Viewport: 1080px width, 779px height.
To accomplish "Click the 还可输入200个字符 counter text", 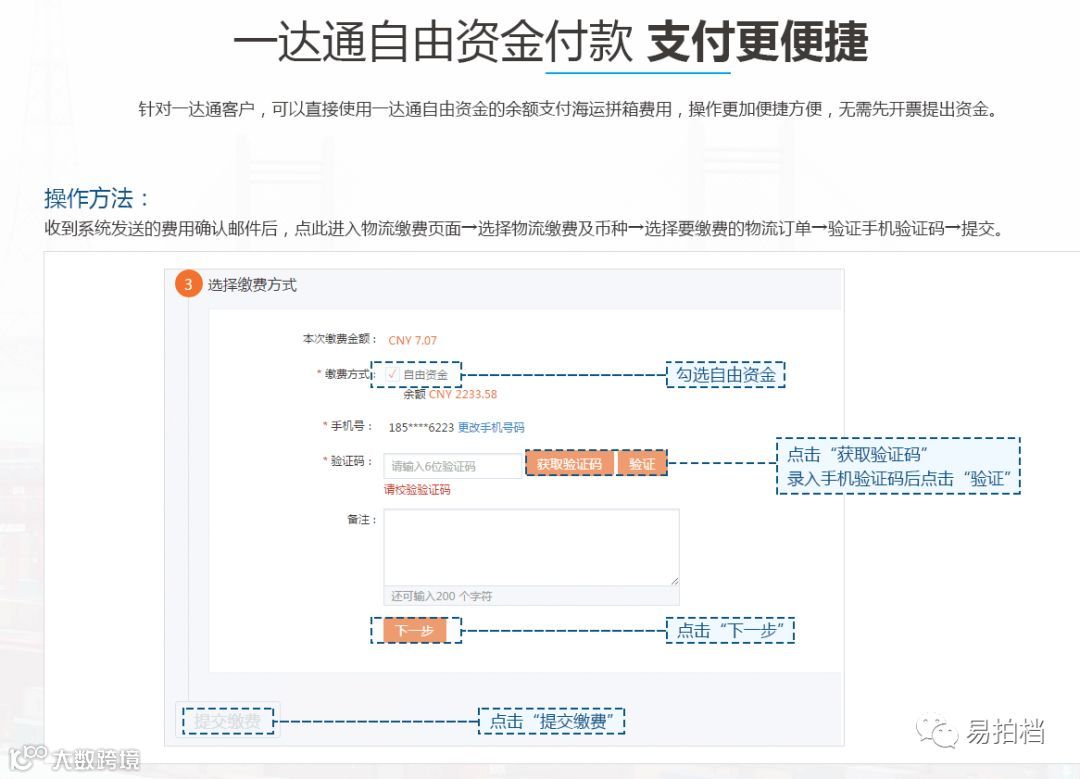I will 442,596.
